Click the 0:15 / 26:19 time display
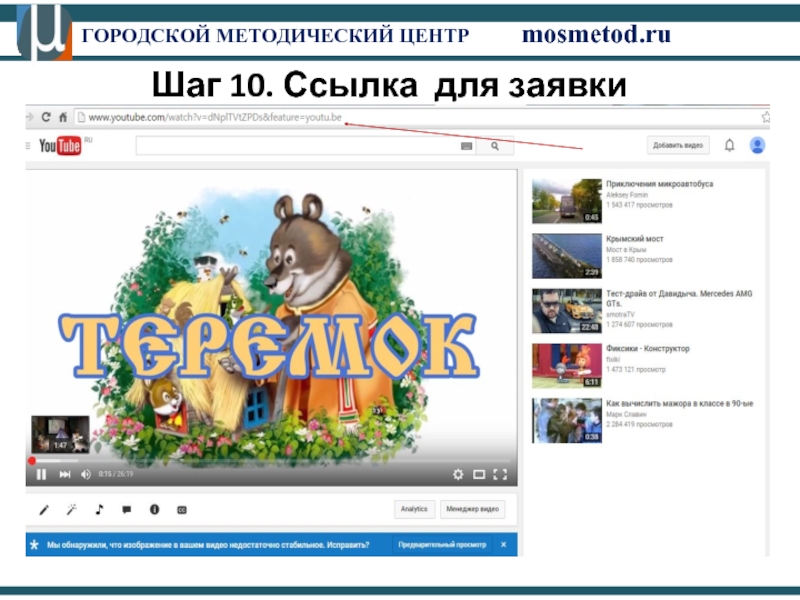The width and height of the screenshot is (800, 600). point(116,474)
